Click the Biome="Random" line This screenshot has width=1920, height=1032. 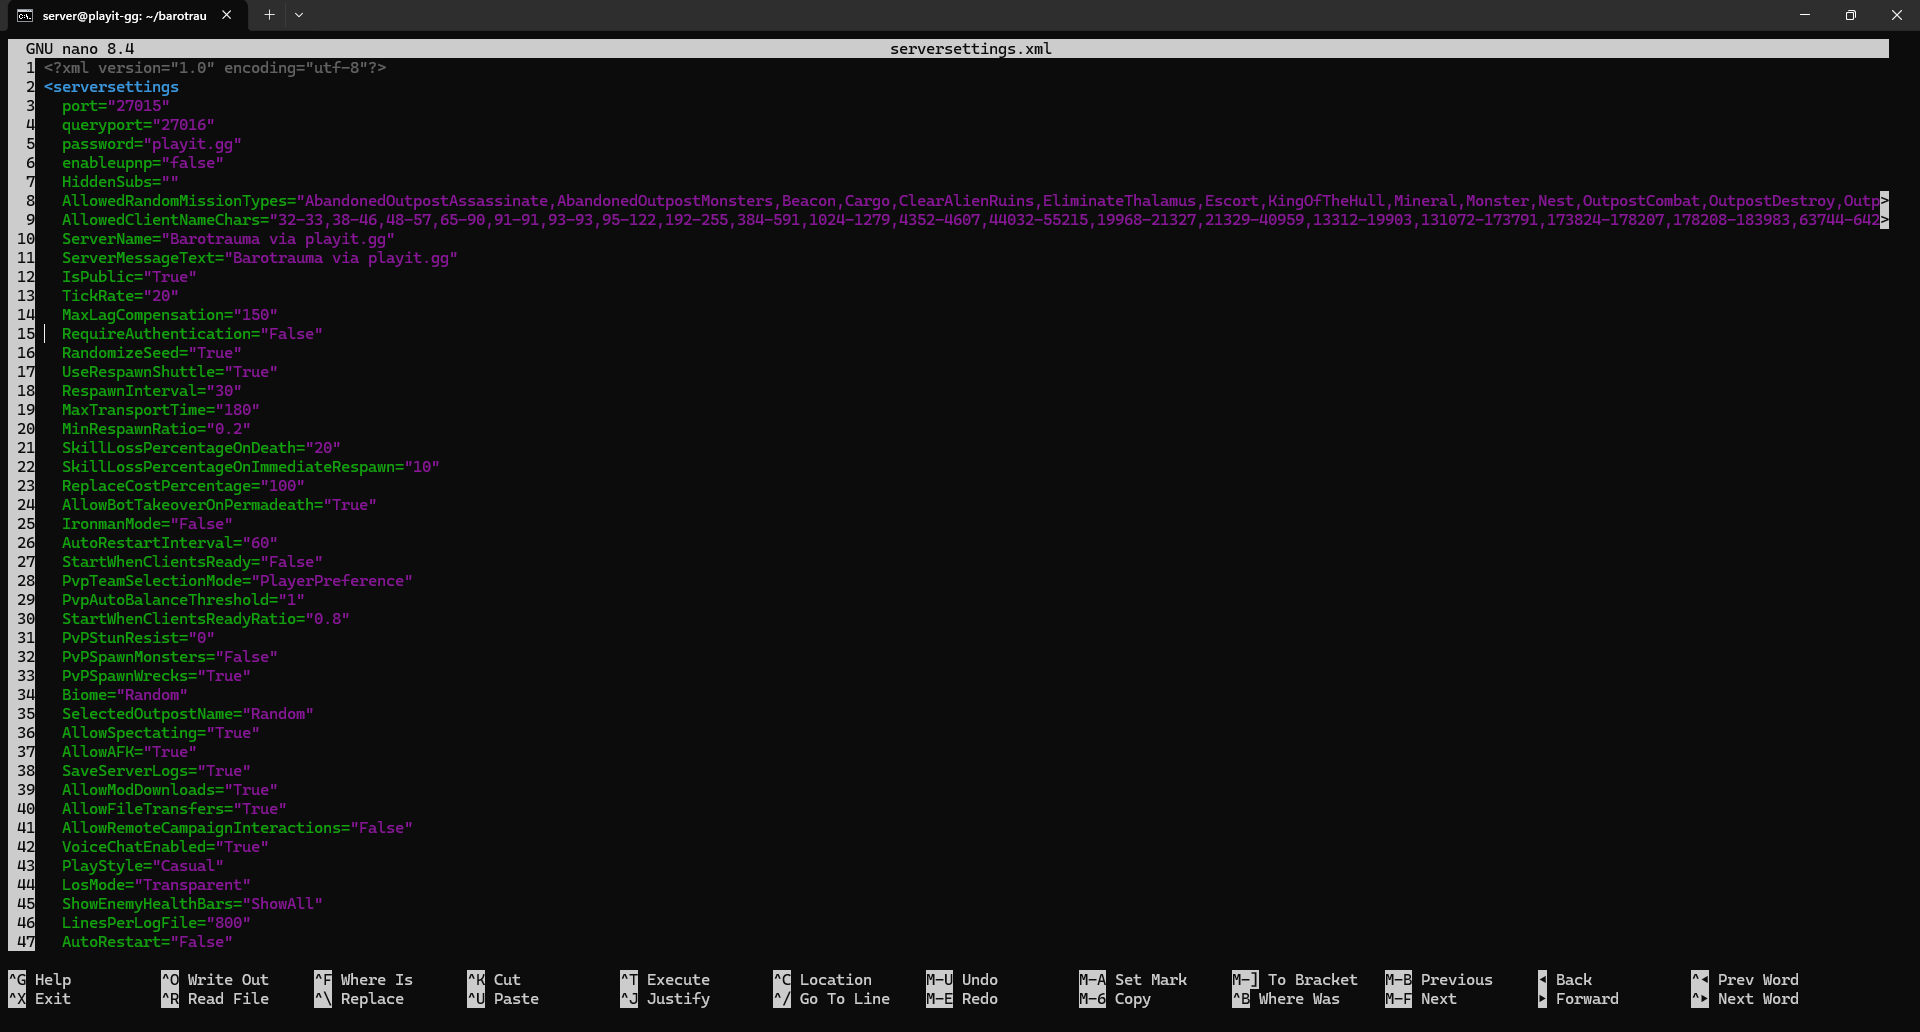125,695
